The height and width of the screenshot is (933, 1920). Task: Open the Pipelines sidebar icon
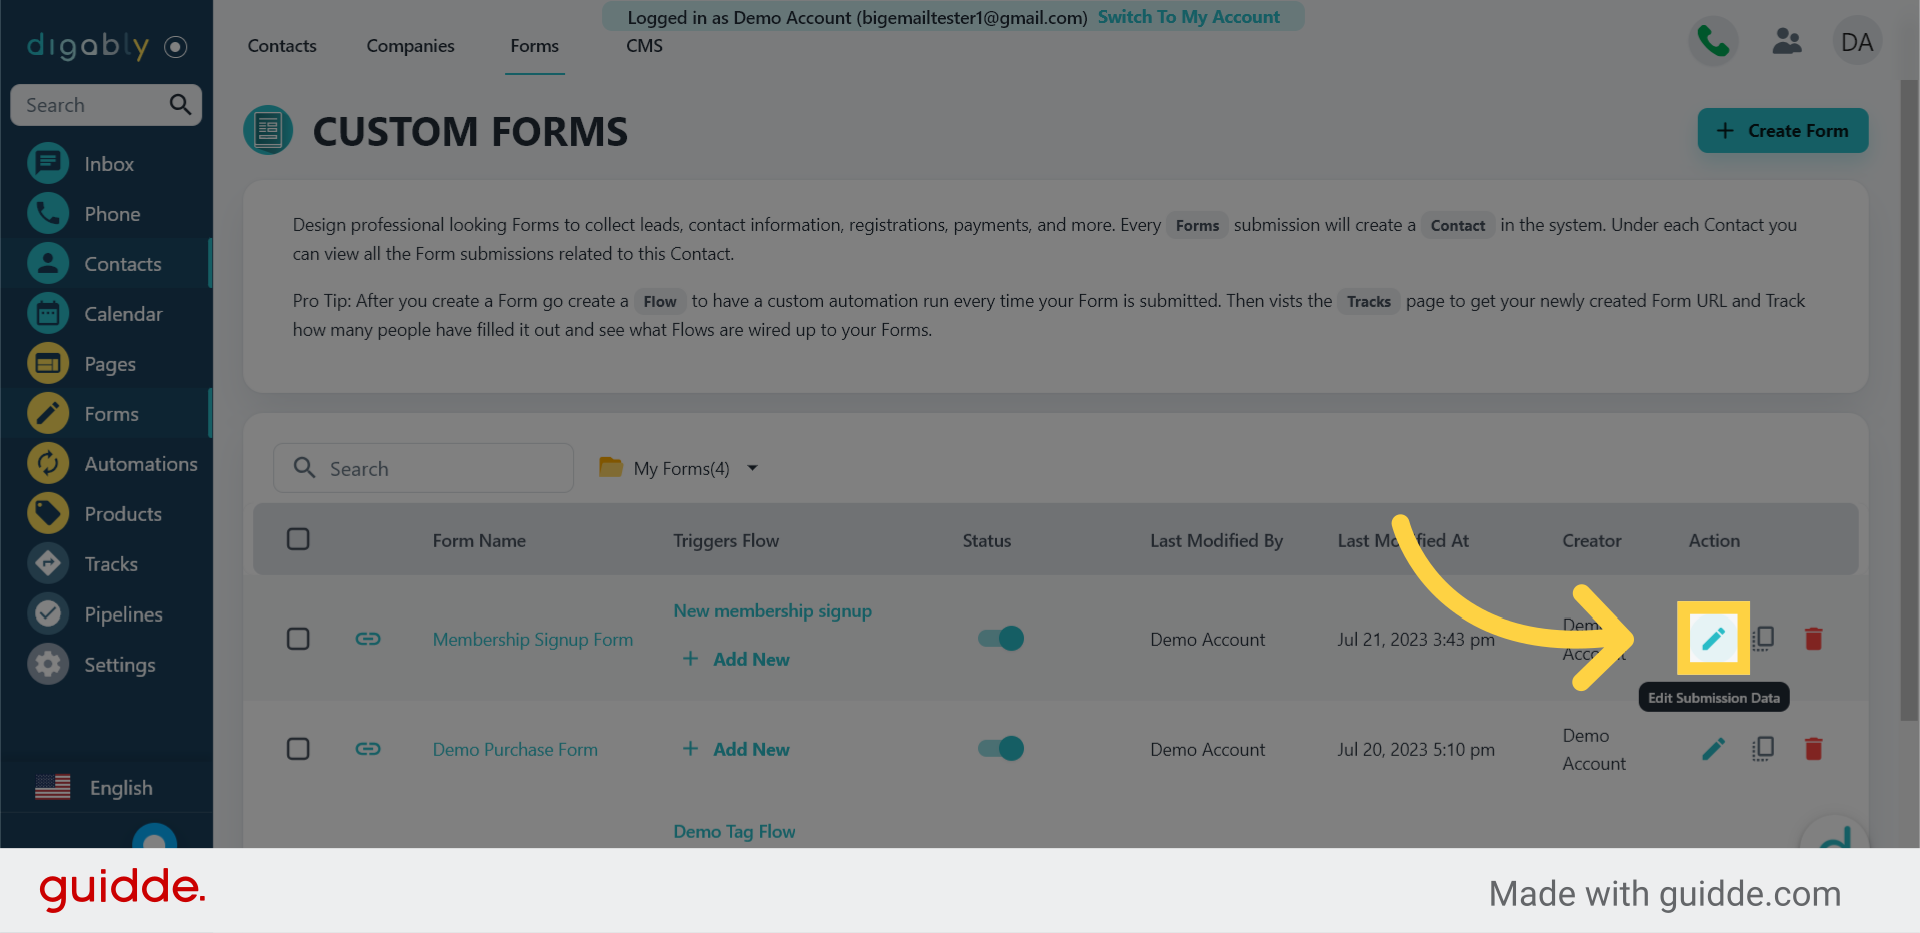coord(48,614)
